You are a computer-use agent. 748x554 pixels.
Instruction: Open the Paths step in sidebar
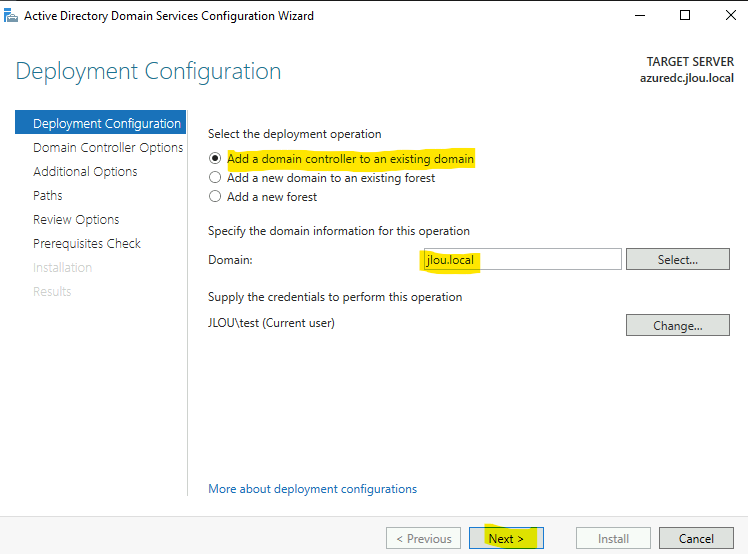coord(48,196)
